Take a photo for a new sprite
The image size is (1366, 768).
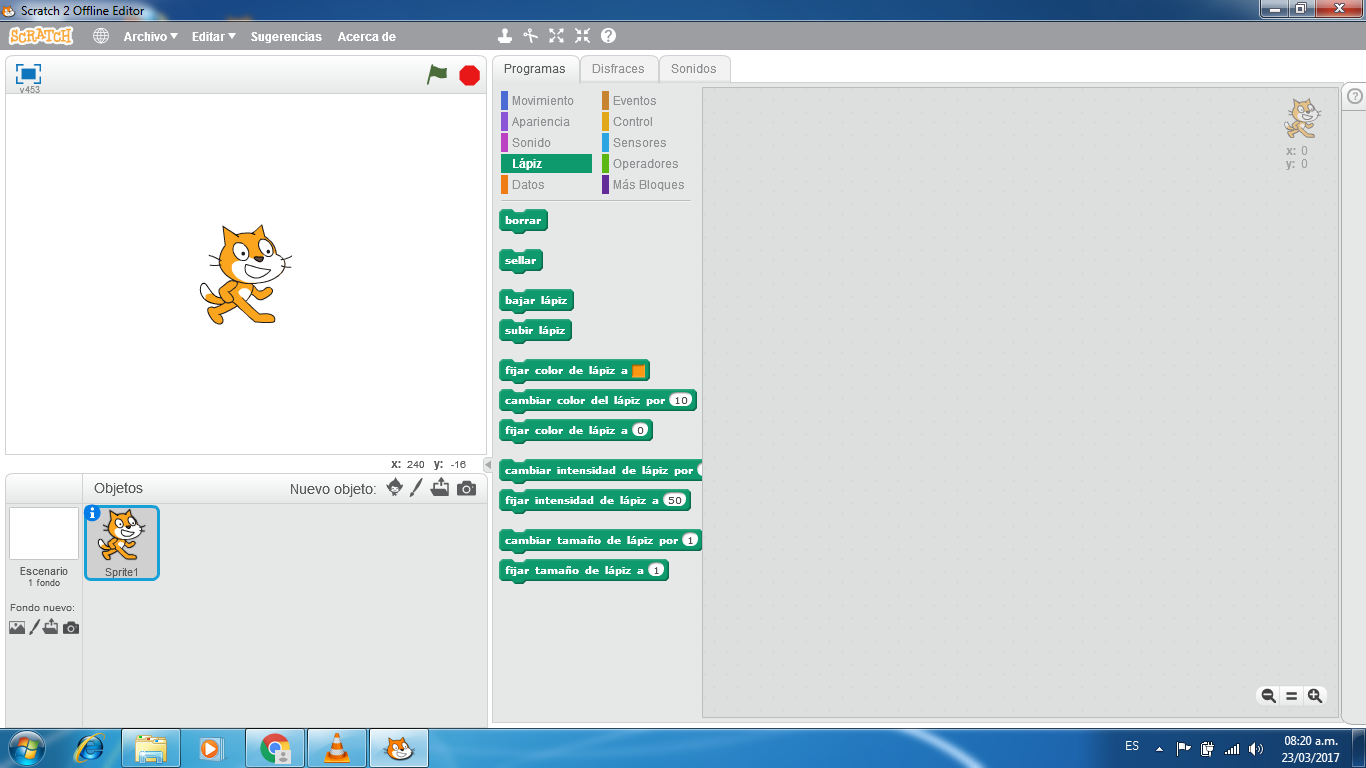click(x=464, y=488)
